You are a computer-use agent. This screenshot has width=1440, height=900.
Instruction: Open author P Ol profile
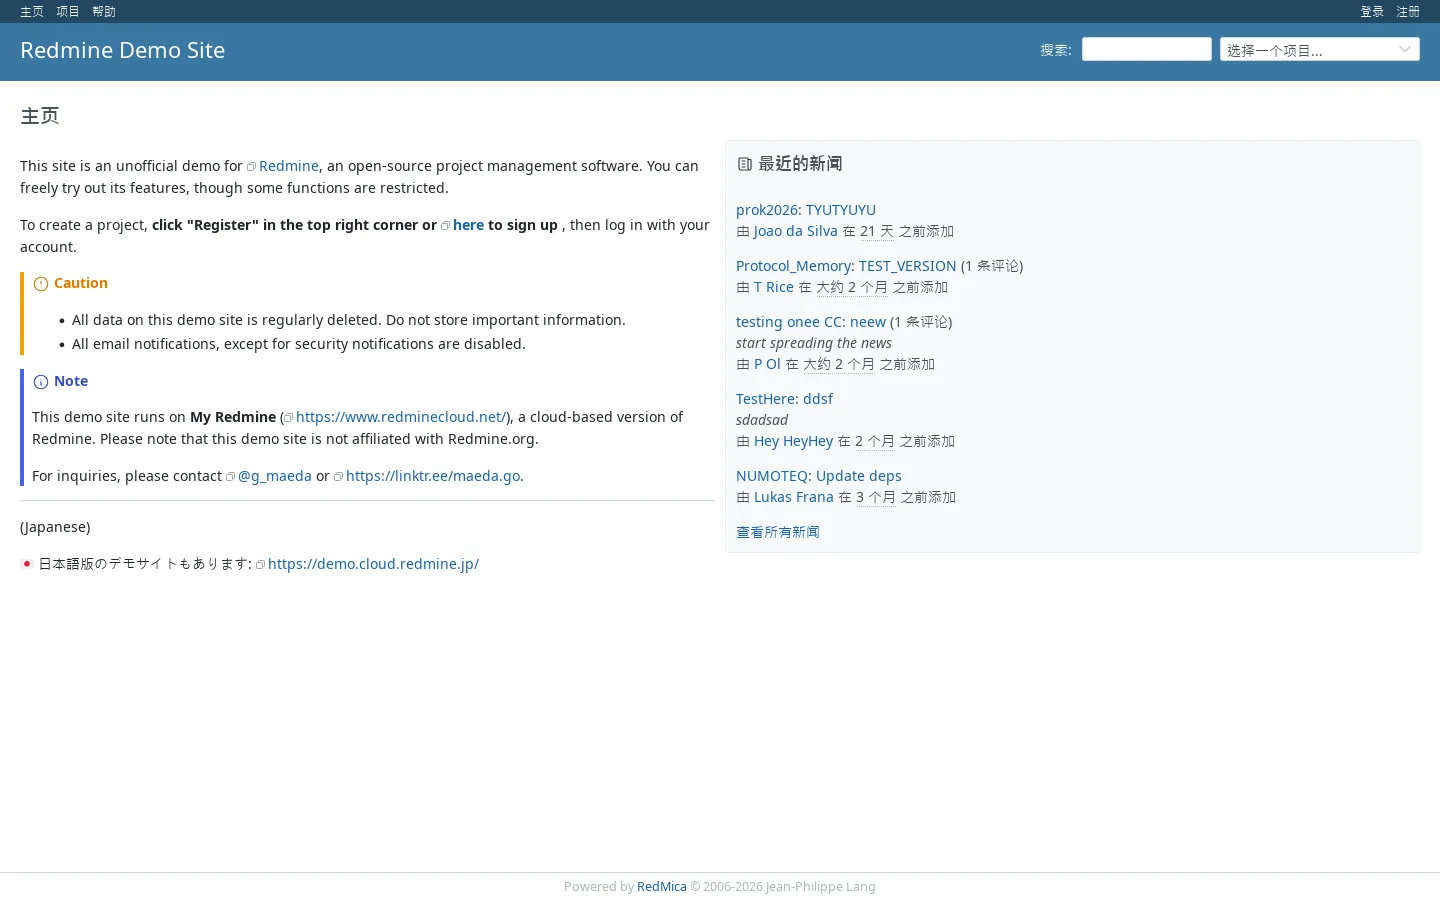(x=767, y=364)
